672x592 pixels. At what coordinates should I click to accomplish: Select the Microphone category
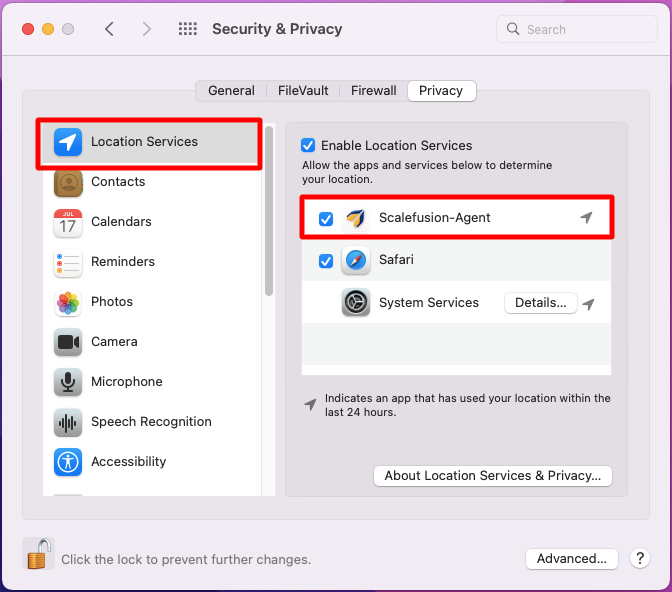[126, 382]
